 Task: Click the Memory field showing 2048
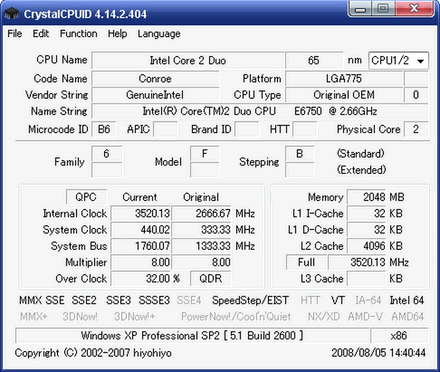367,197
